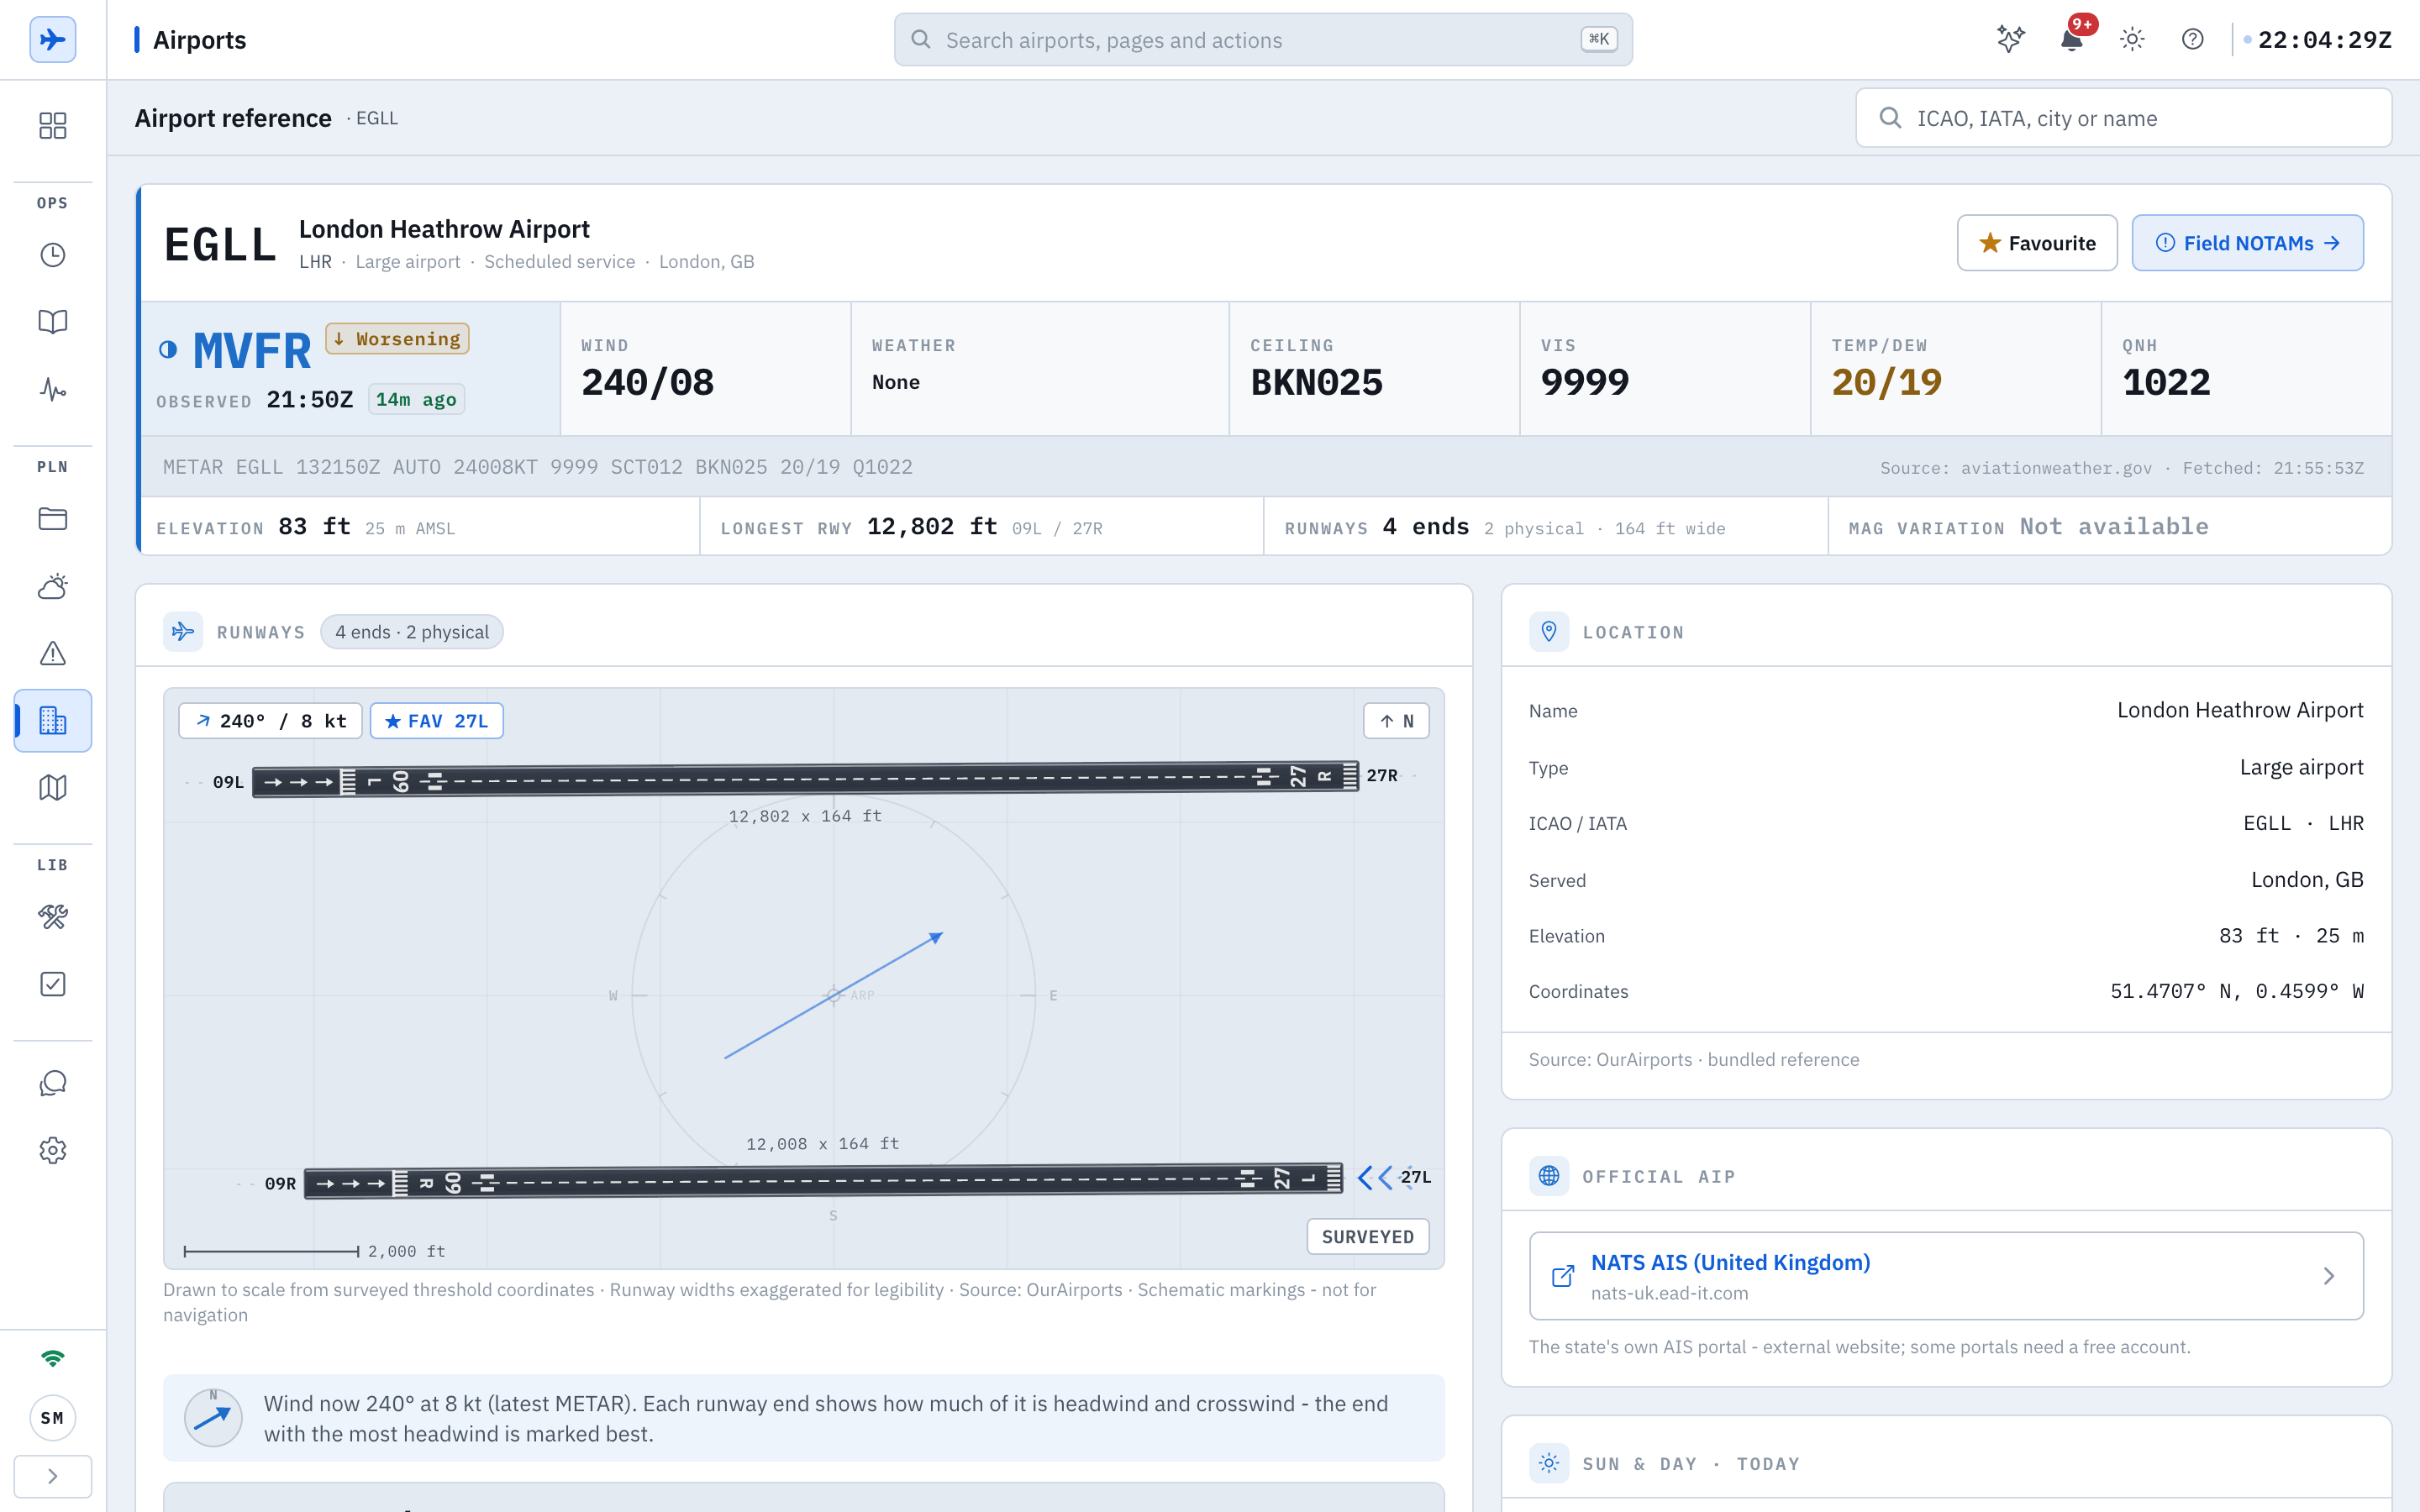Click the coordinates 51.4707° N, 0.4599° W
Image resolution: width=2420 pixels, height=1512 pixels.
(2236, 992)
